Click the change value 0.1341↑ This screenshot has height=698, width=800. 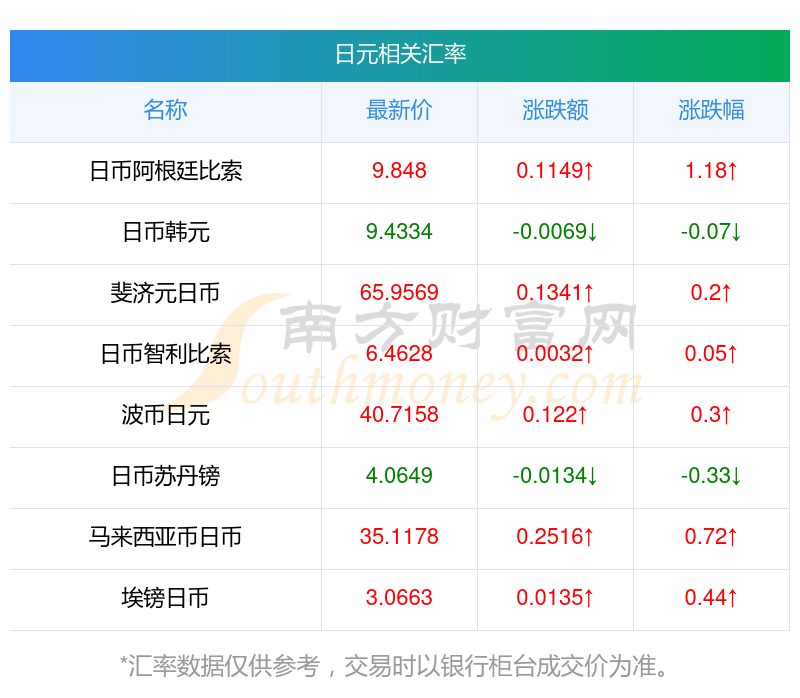[555, 292]
